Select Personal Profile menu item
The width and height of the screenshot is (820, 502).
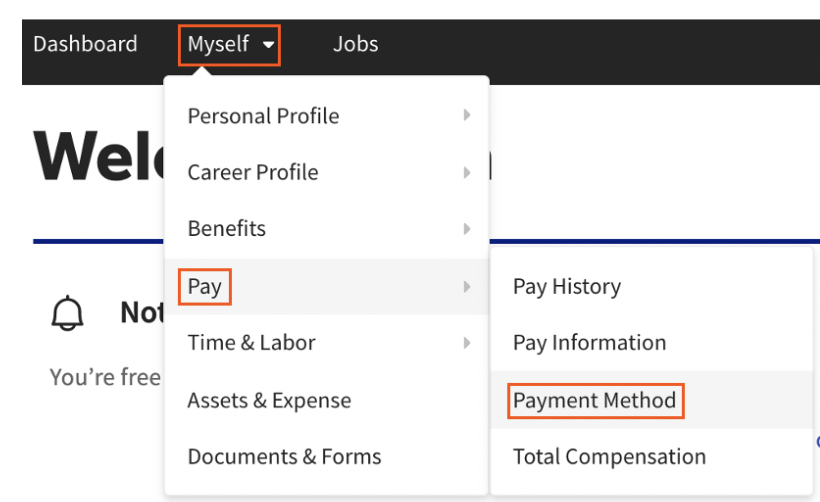click(x=263, y=116)
